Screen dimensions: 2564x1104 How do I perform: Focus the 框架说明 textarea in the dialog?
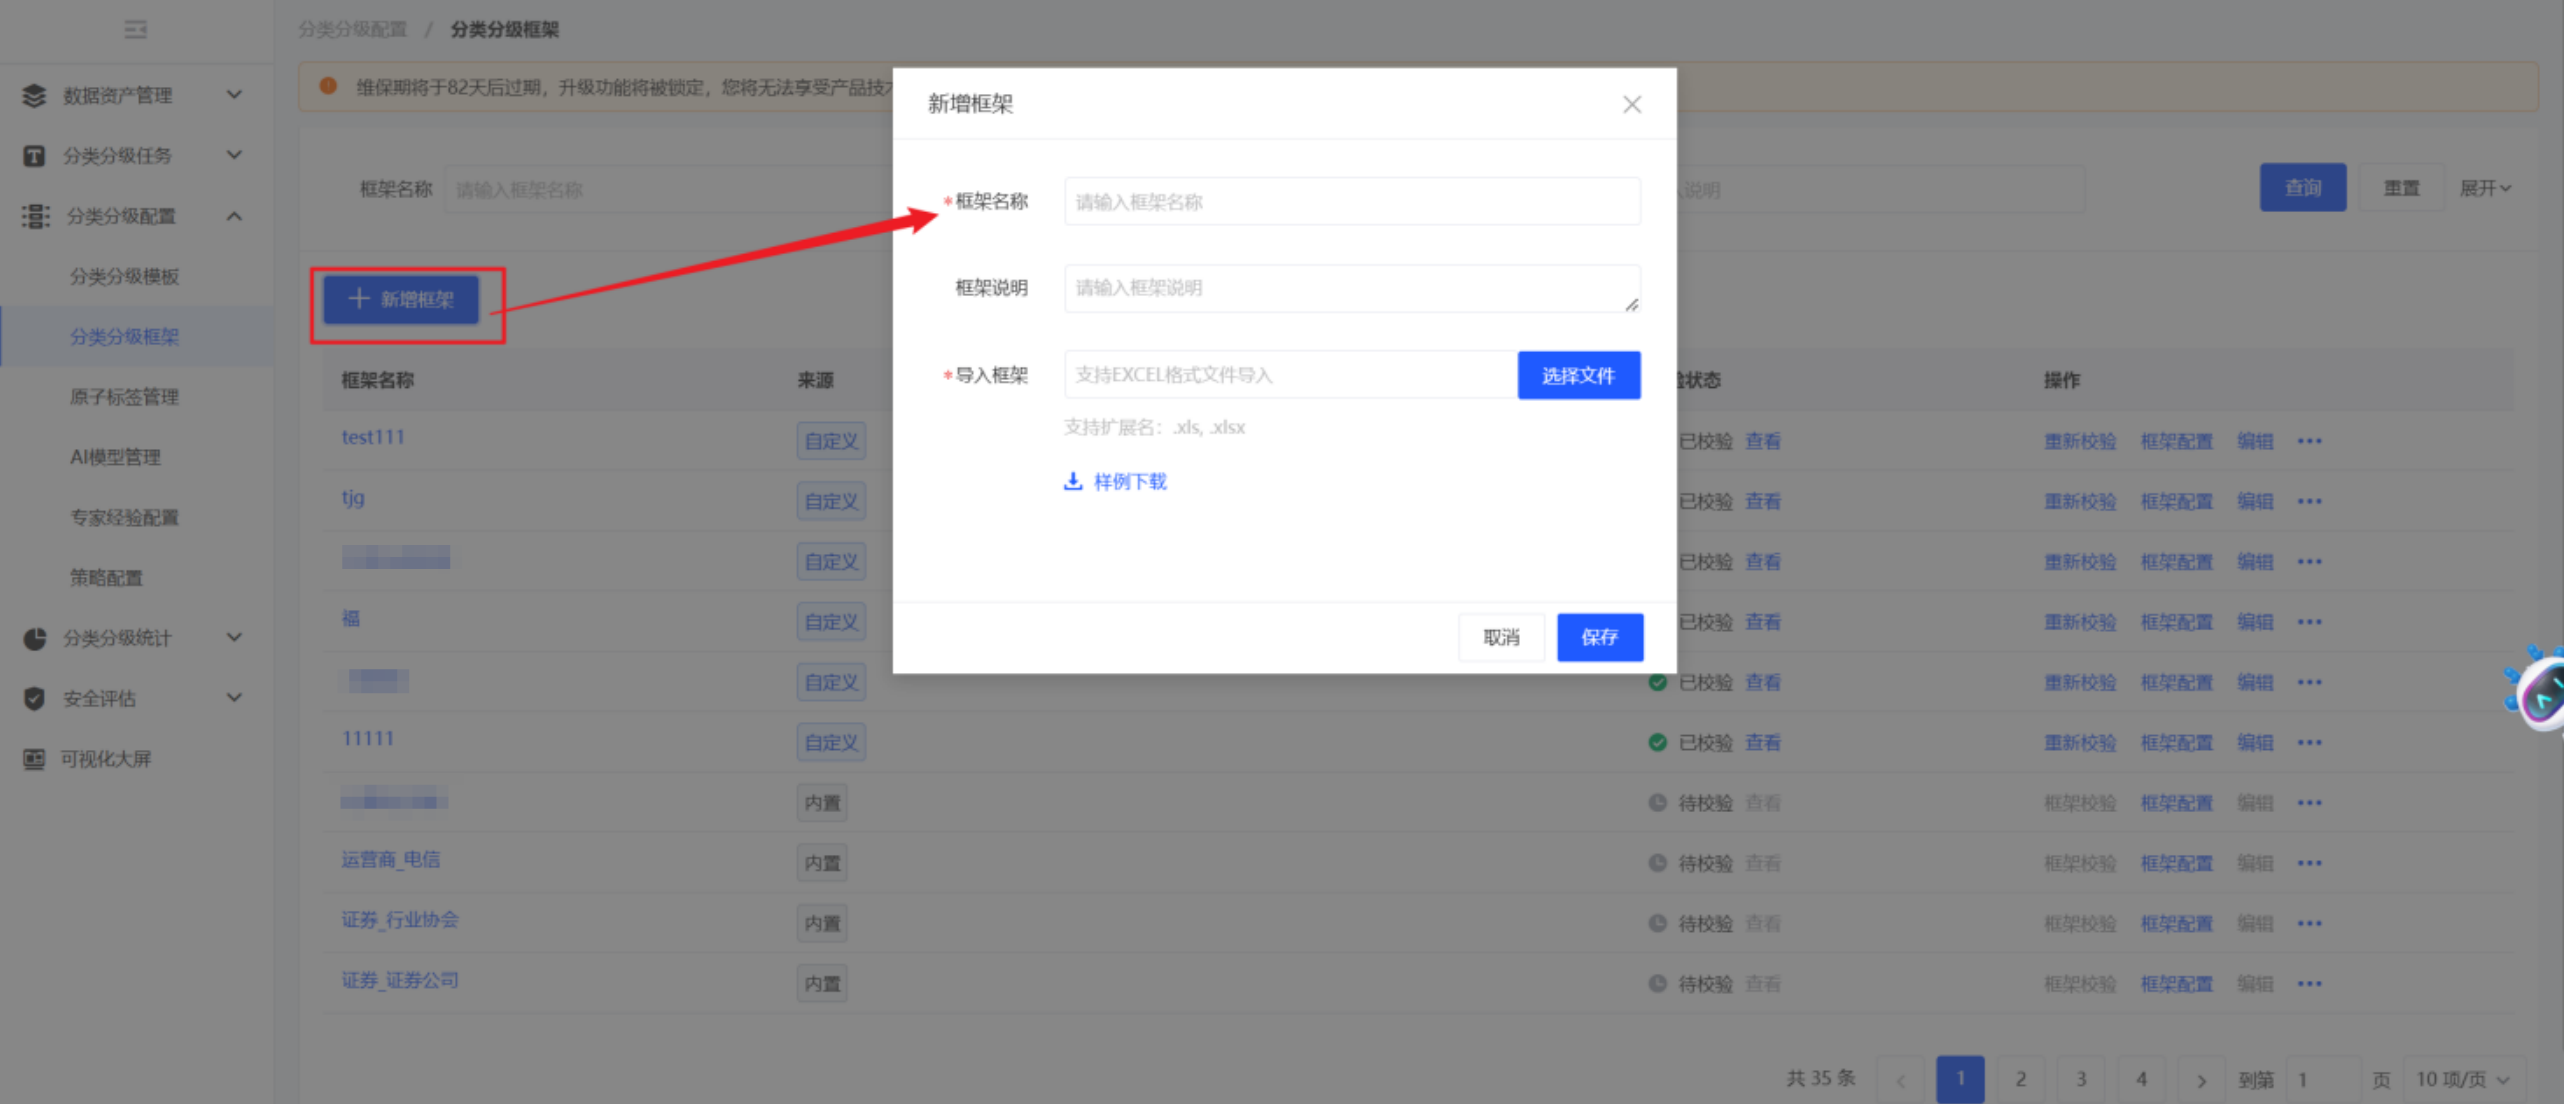[x=1352, y=288]
